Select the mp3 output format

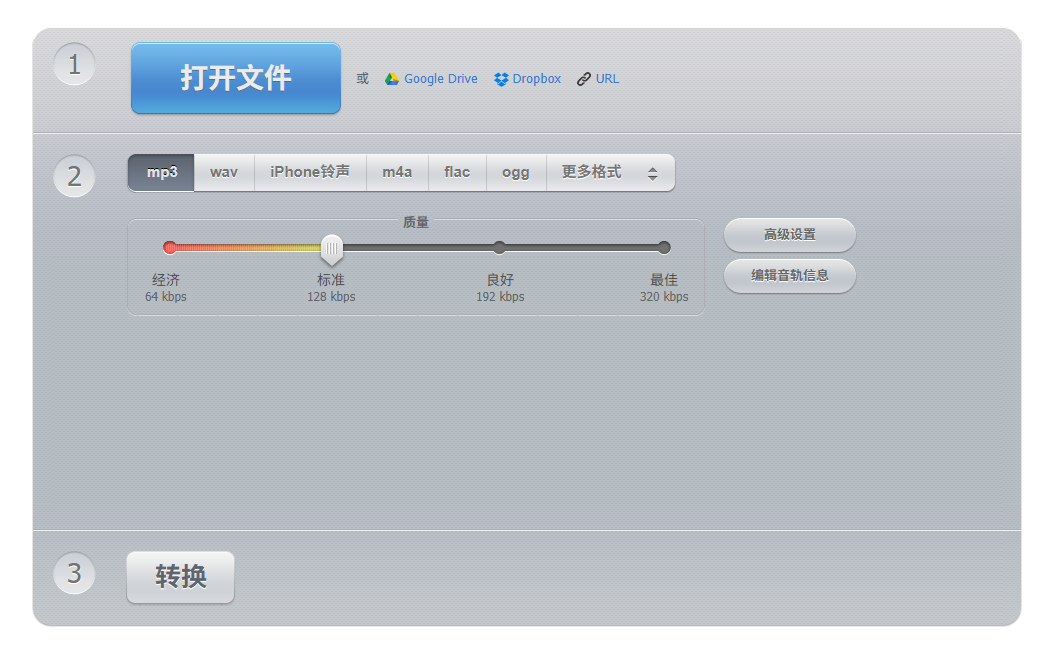pyautogui.click(x=160, y=172)
